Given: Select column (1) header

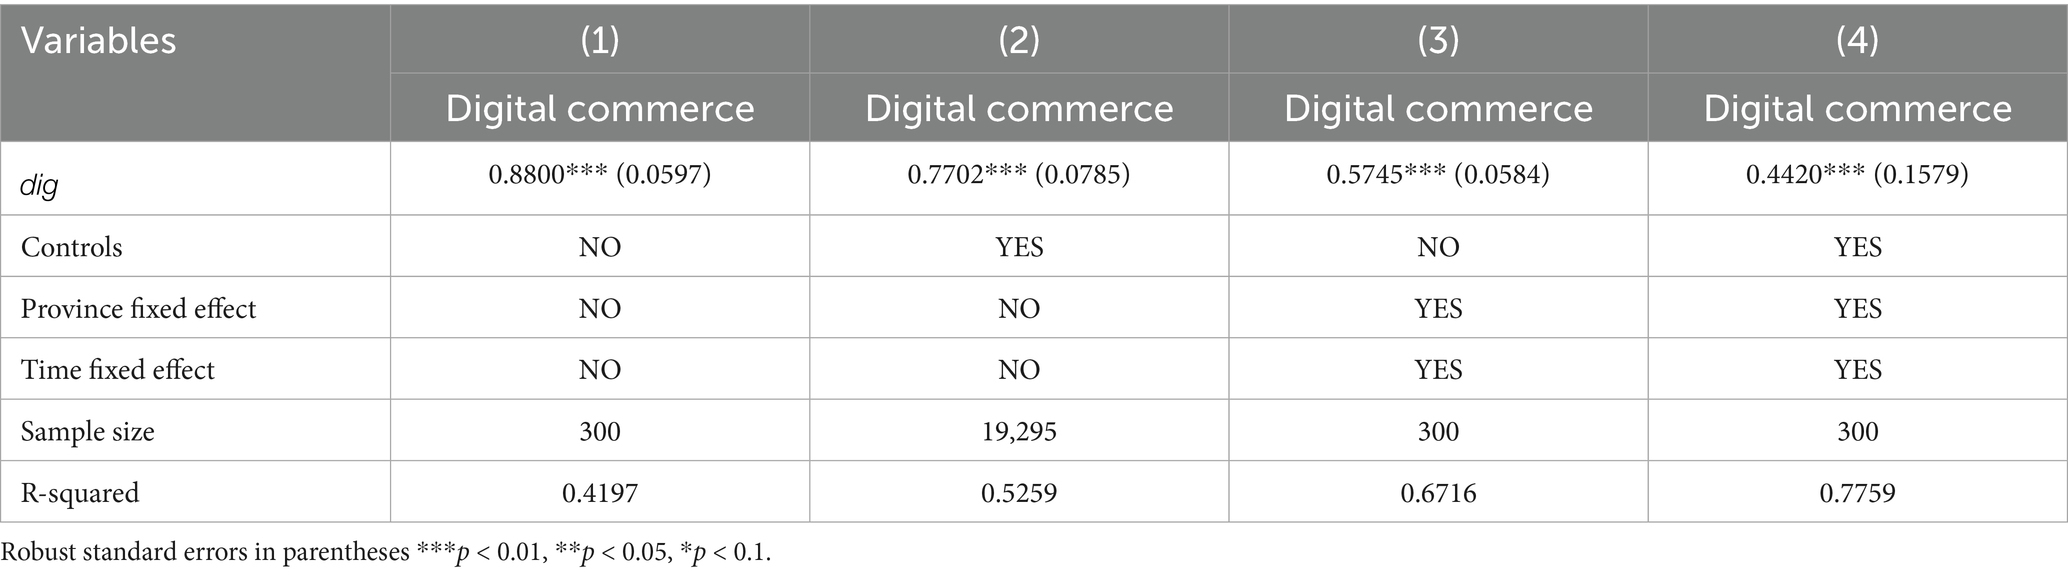Looking at the screenshot, I should tap(599, 40).
